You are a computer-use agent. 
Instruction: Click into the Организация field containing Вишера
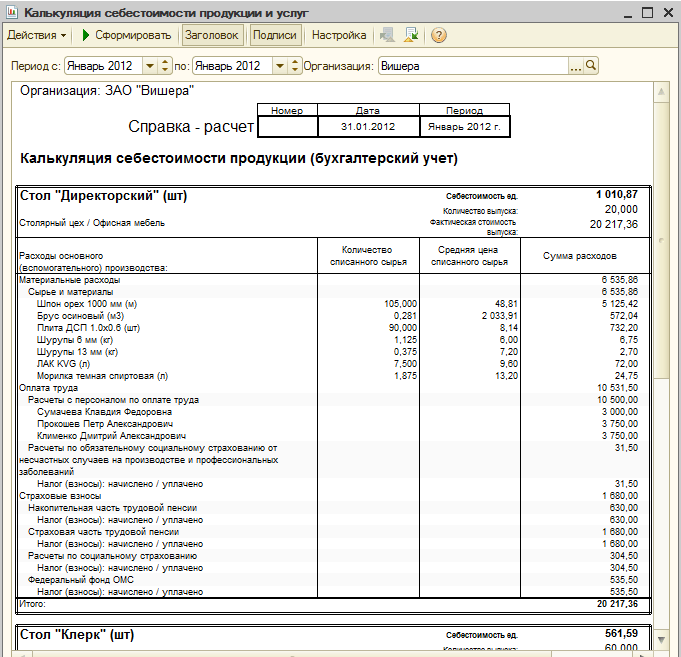point(473,66)
